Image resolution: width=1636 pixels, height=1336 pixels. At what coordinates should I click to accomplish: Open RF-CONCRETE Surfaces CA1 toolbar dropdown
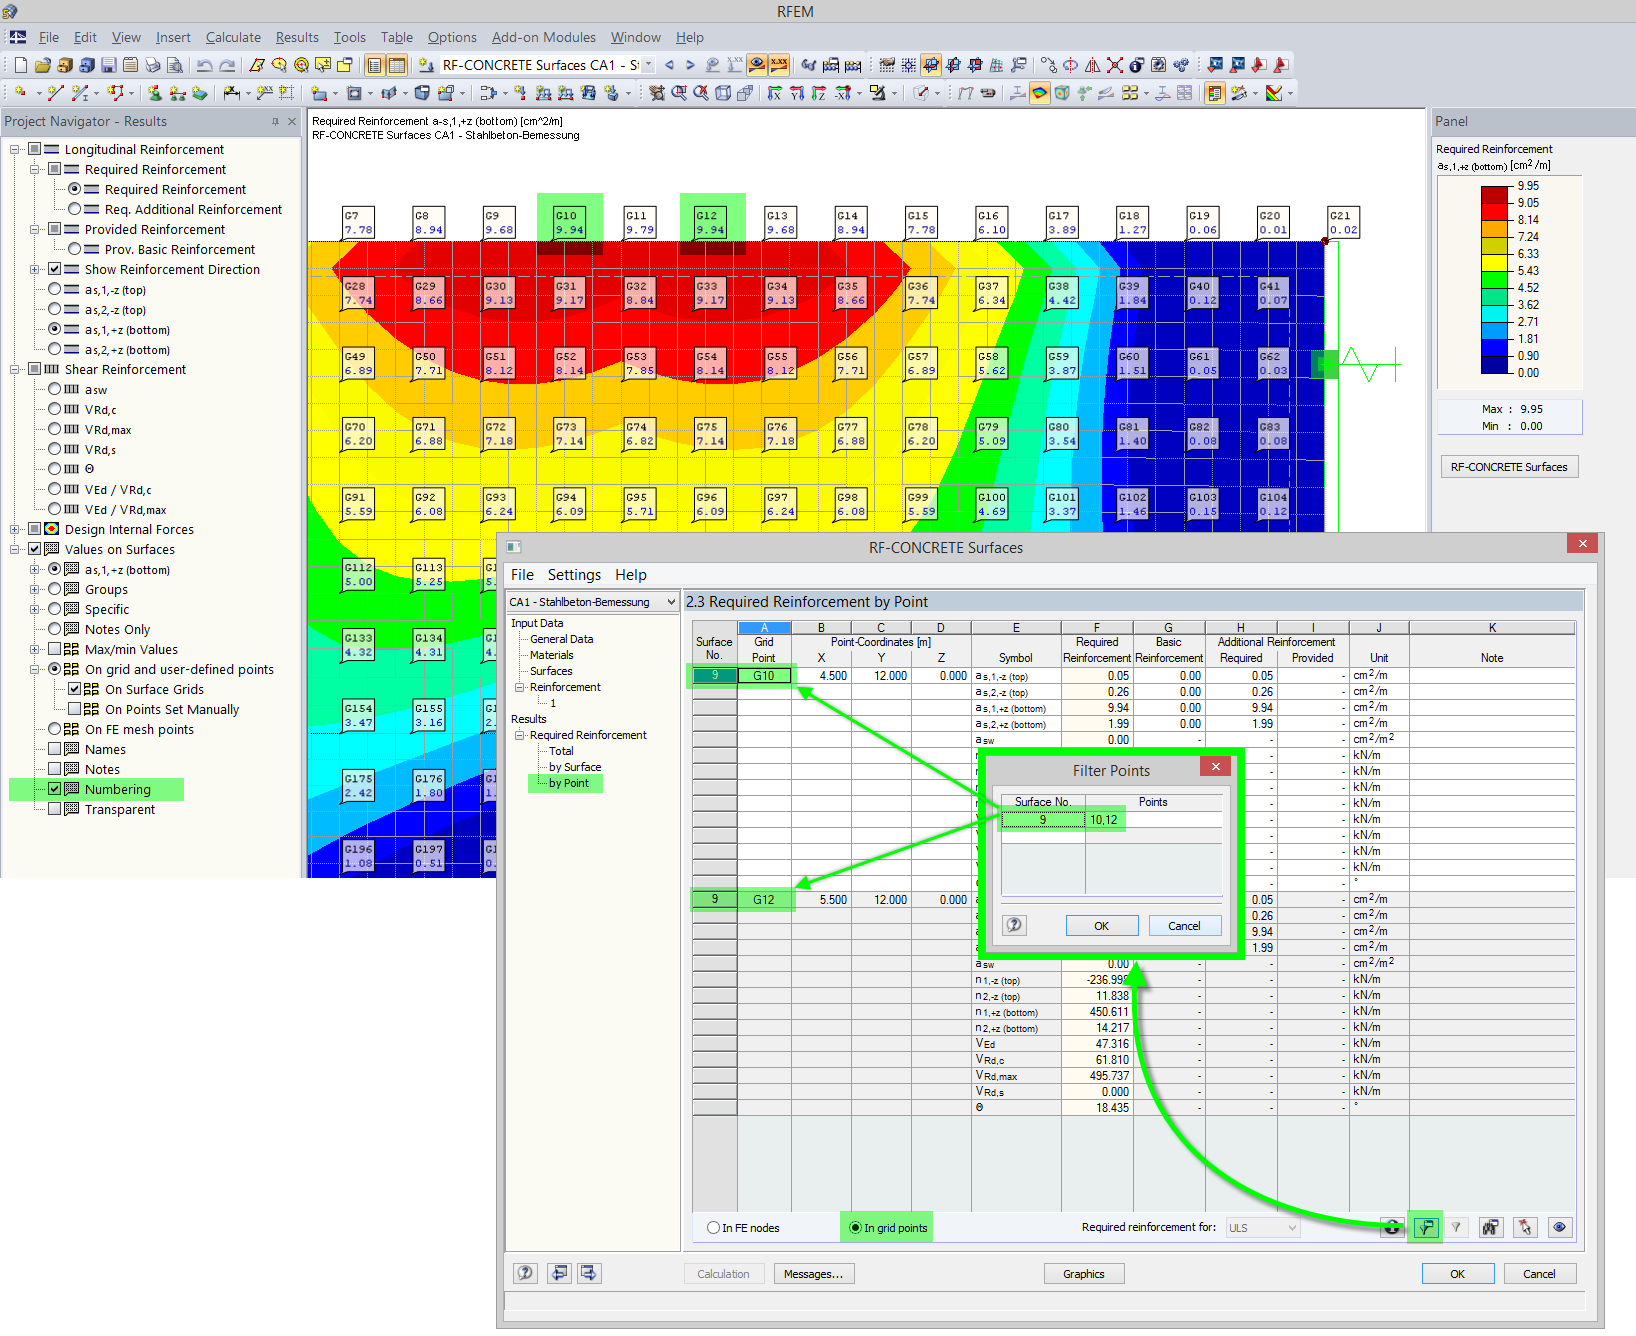pyautogui.click(x=648, y=65)
